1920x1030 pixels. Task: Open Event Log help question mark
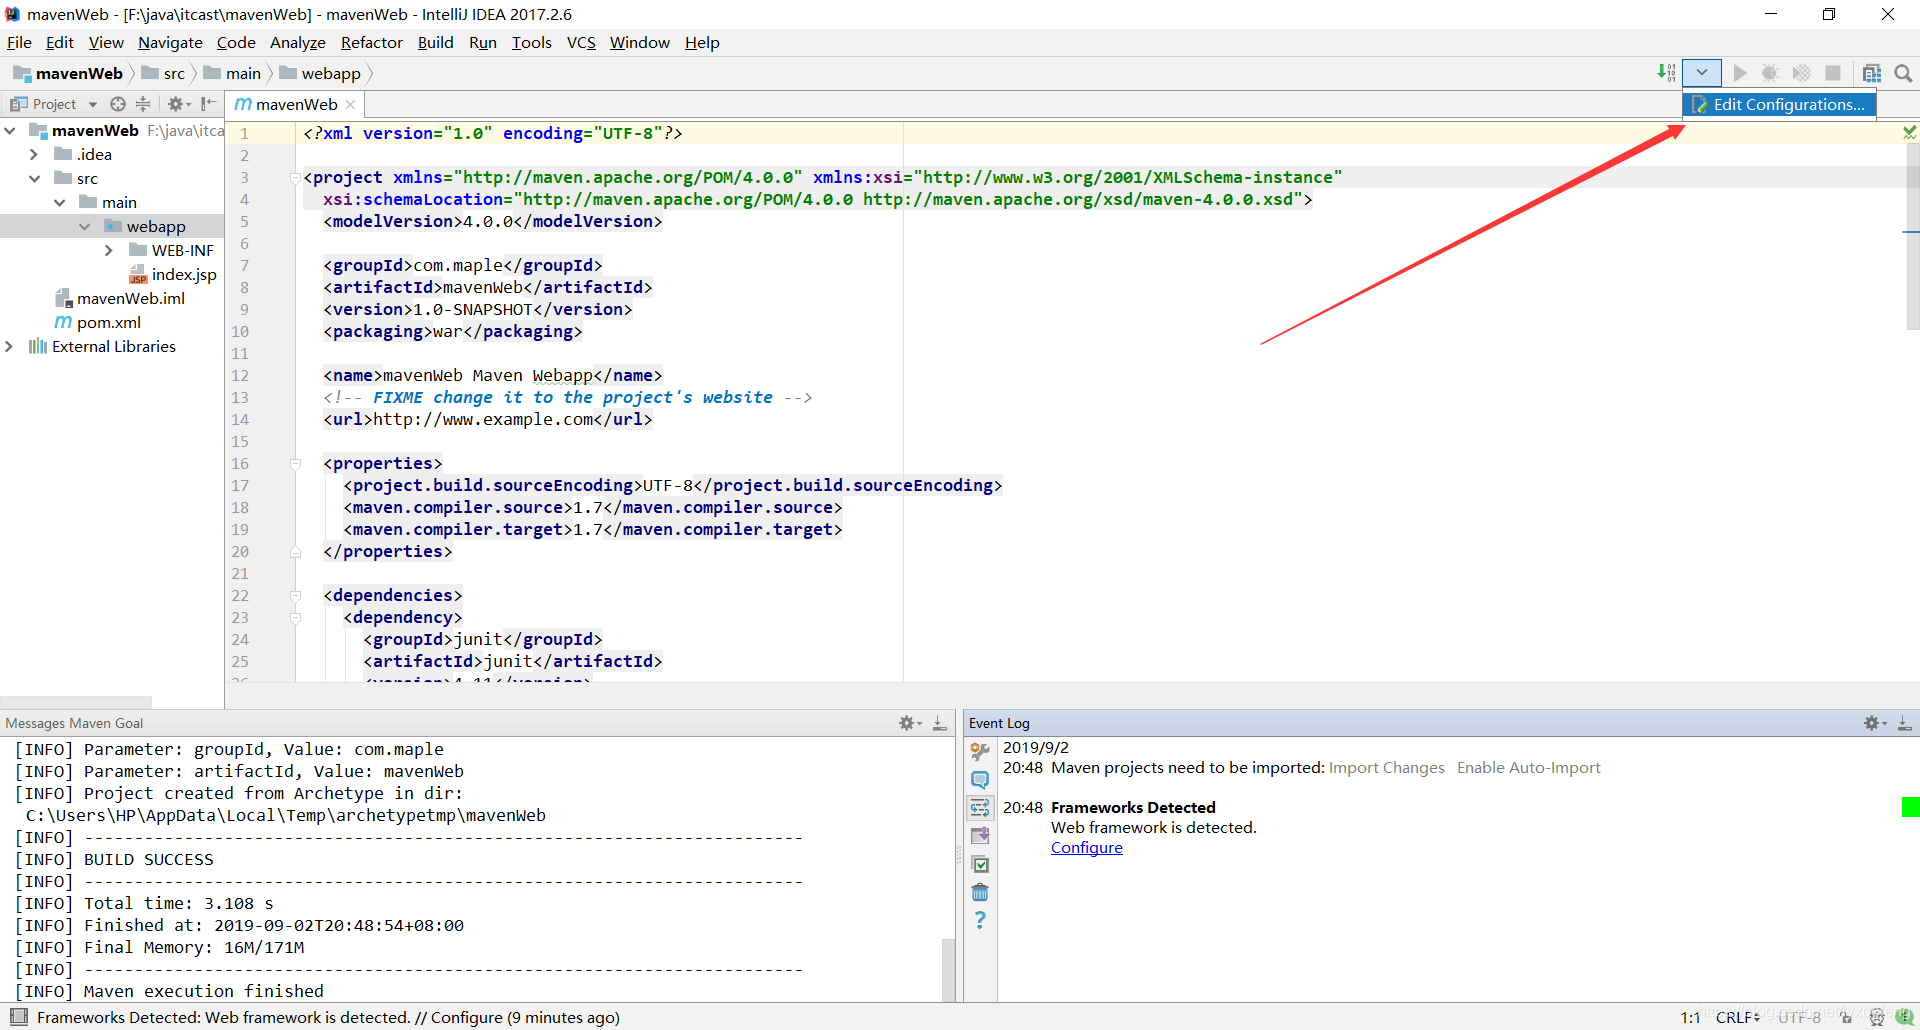[980, 920]
